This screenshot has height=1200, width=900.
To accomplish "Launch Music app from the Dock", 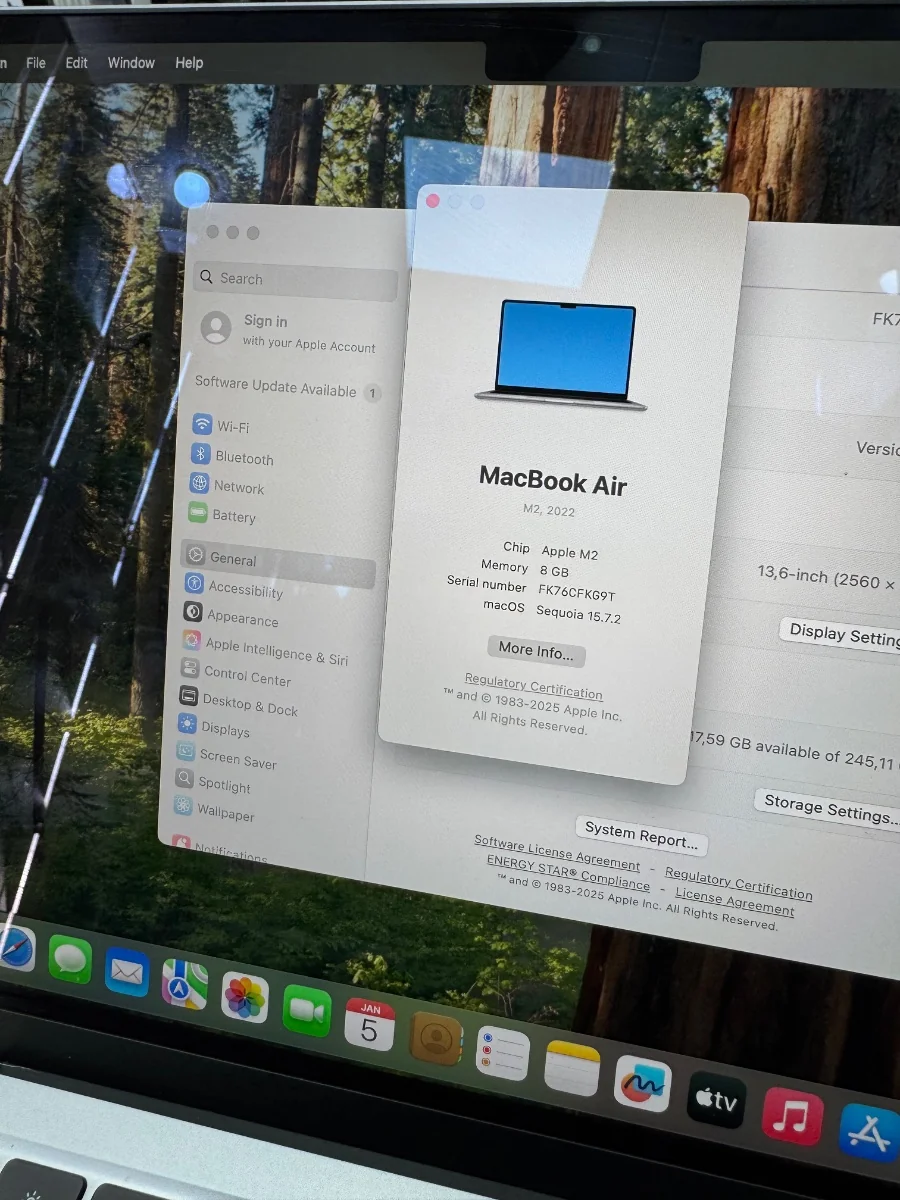I will coord(792,1116).
